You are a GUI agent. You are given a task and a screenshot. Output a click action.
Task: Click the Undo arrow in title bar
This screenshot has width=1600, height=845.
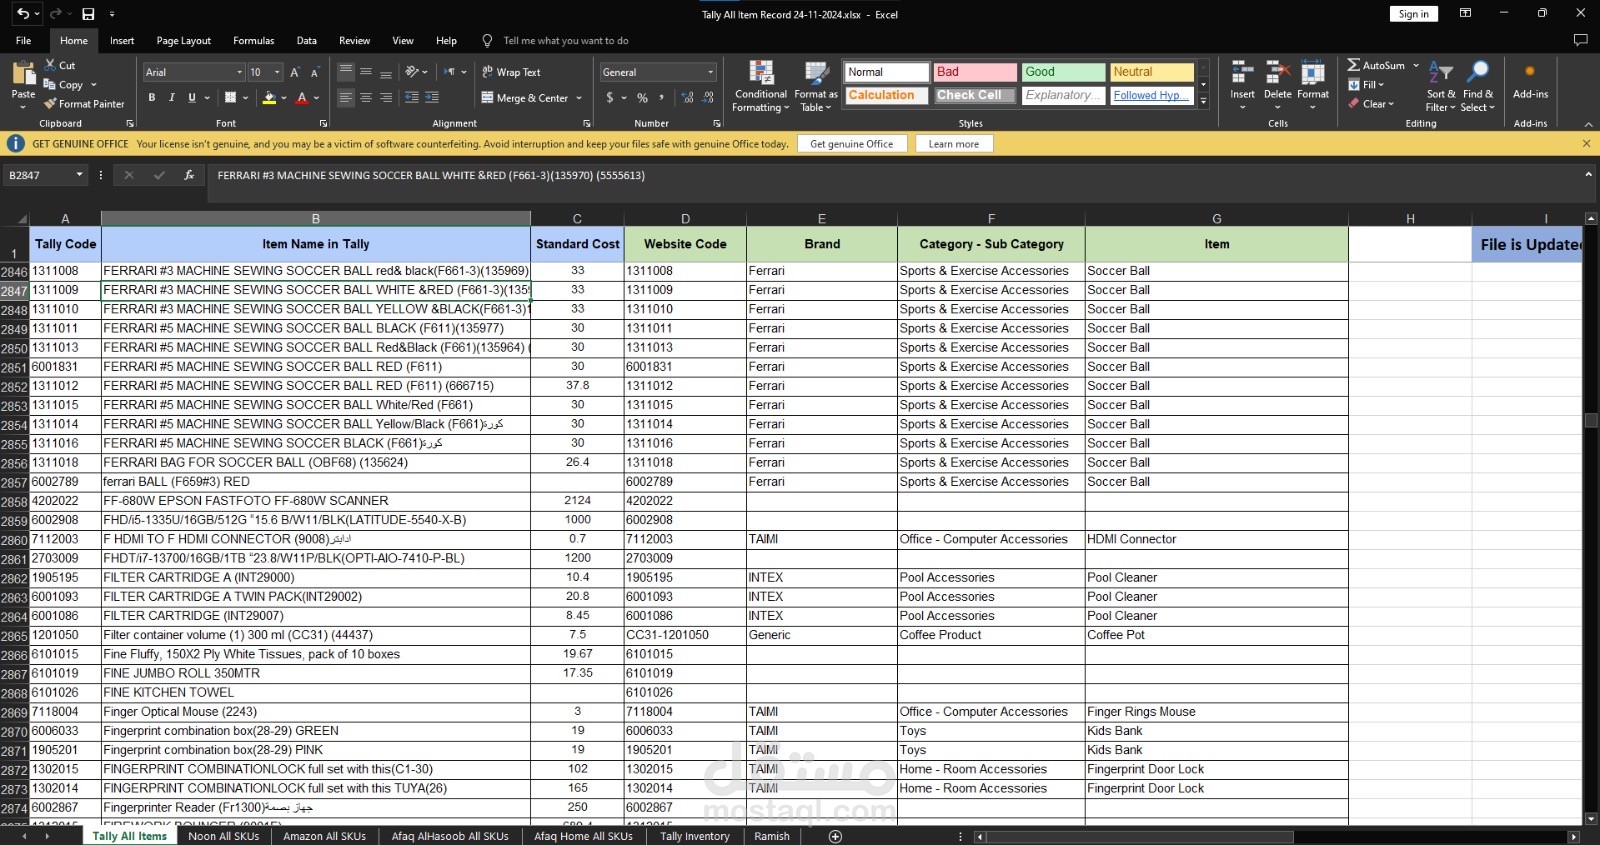pyautogui.click(x=23, y=14)
